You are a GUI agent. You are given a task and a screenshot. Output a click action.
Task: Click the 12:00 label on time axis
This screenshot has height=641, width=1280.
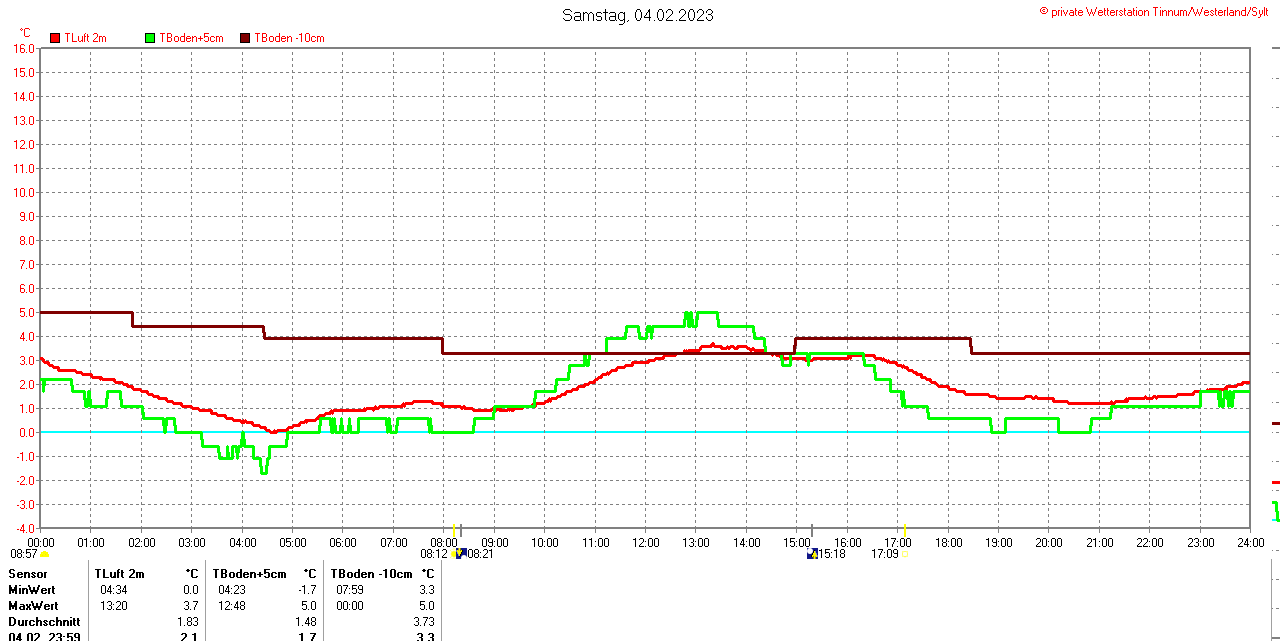tap(645, 543)
